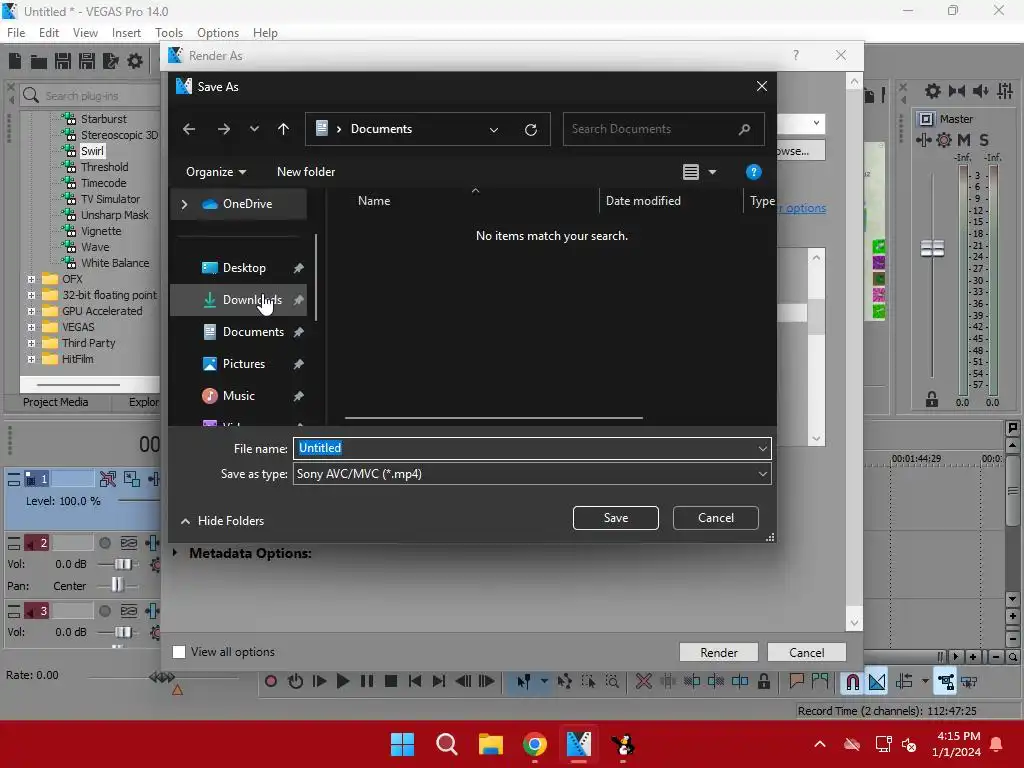Image resolution: width=1024 pixels, height=768 pixels.
Task: Open Save As dialog help icon
Action: pyautogui.click(x=754, y=172)
